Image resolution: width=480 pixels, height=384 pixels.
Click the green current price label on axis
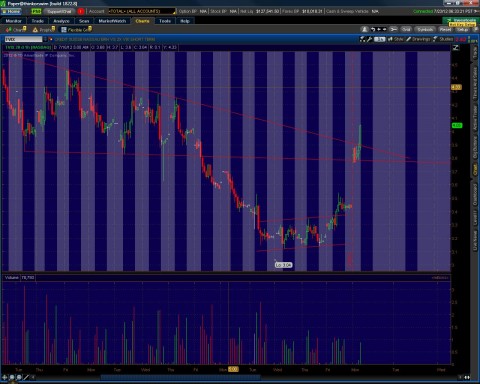[456, 125]
